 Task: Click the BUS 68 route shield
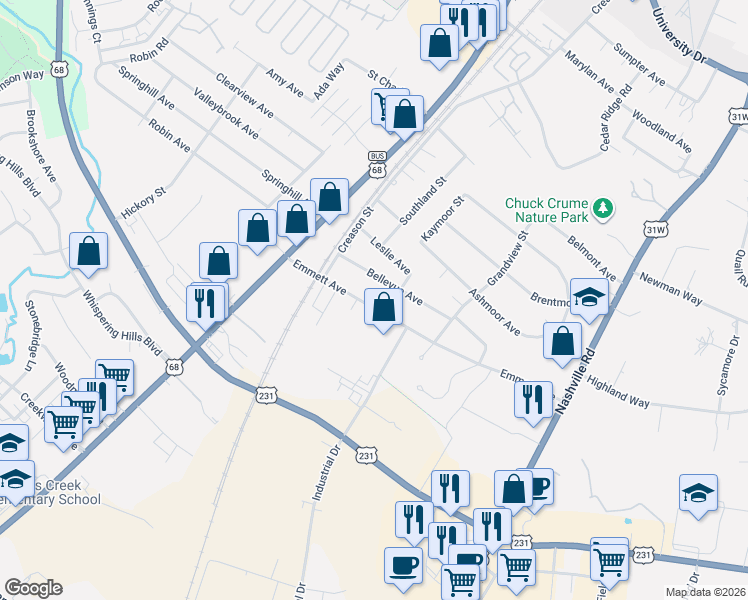tap(377, 164)
